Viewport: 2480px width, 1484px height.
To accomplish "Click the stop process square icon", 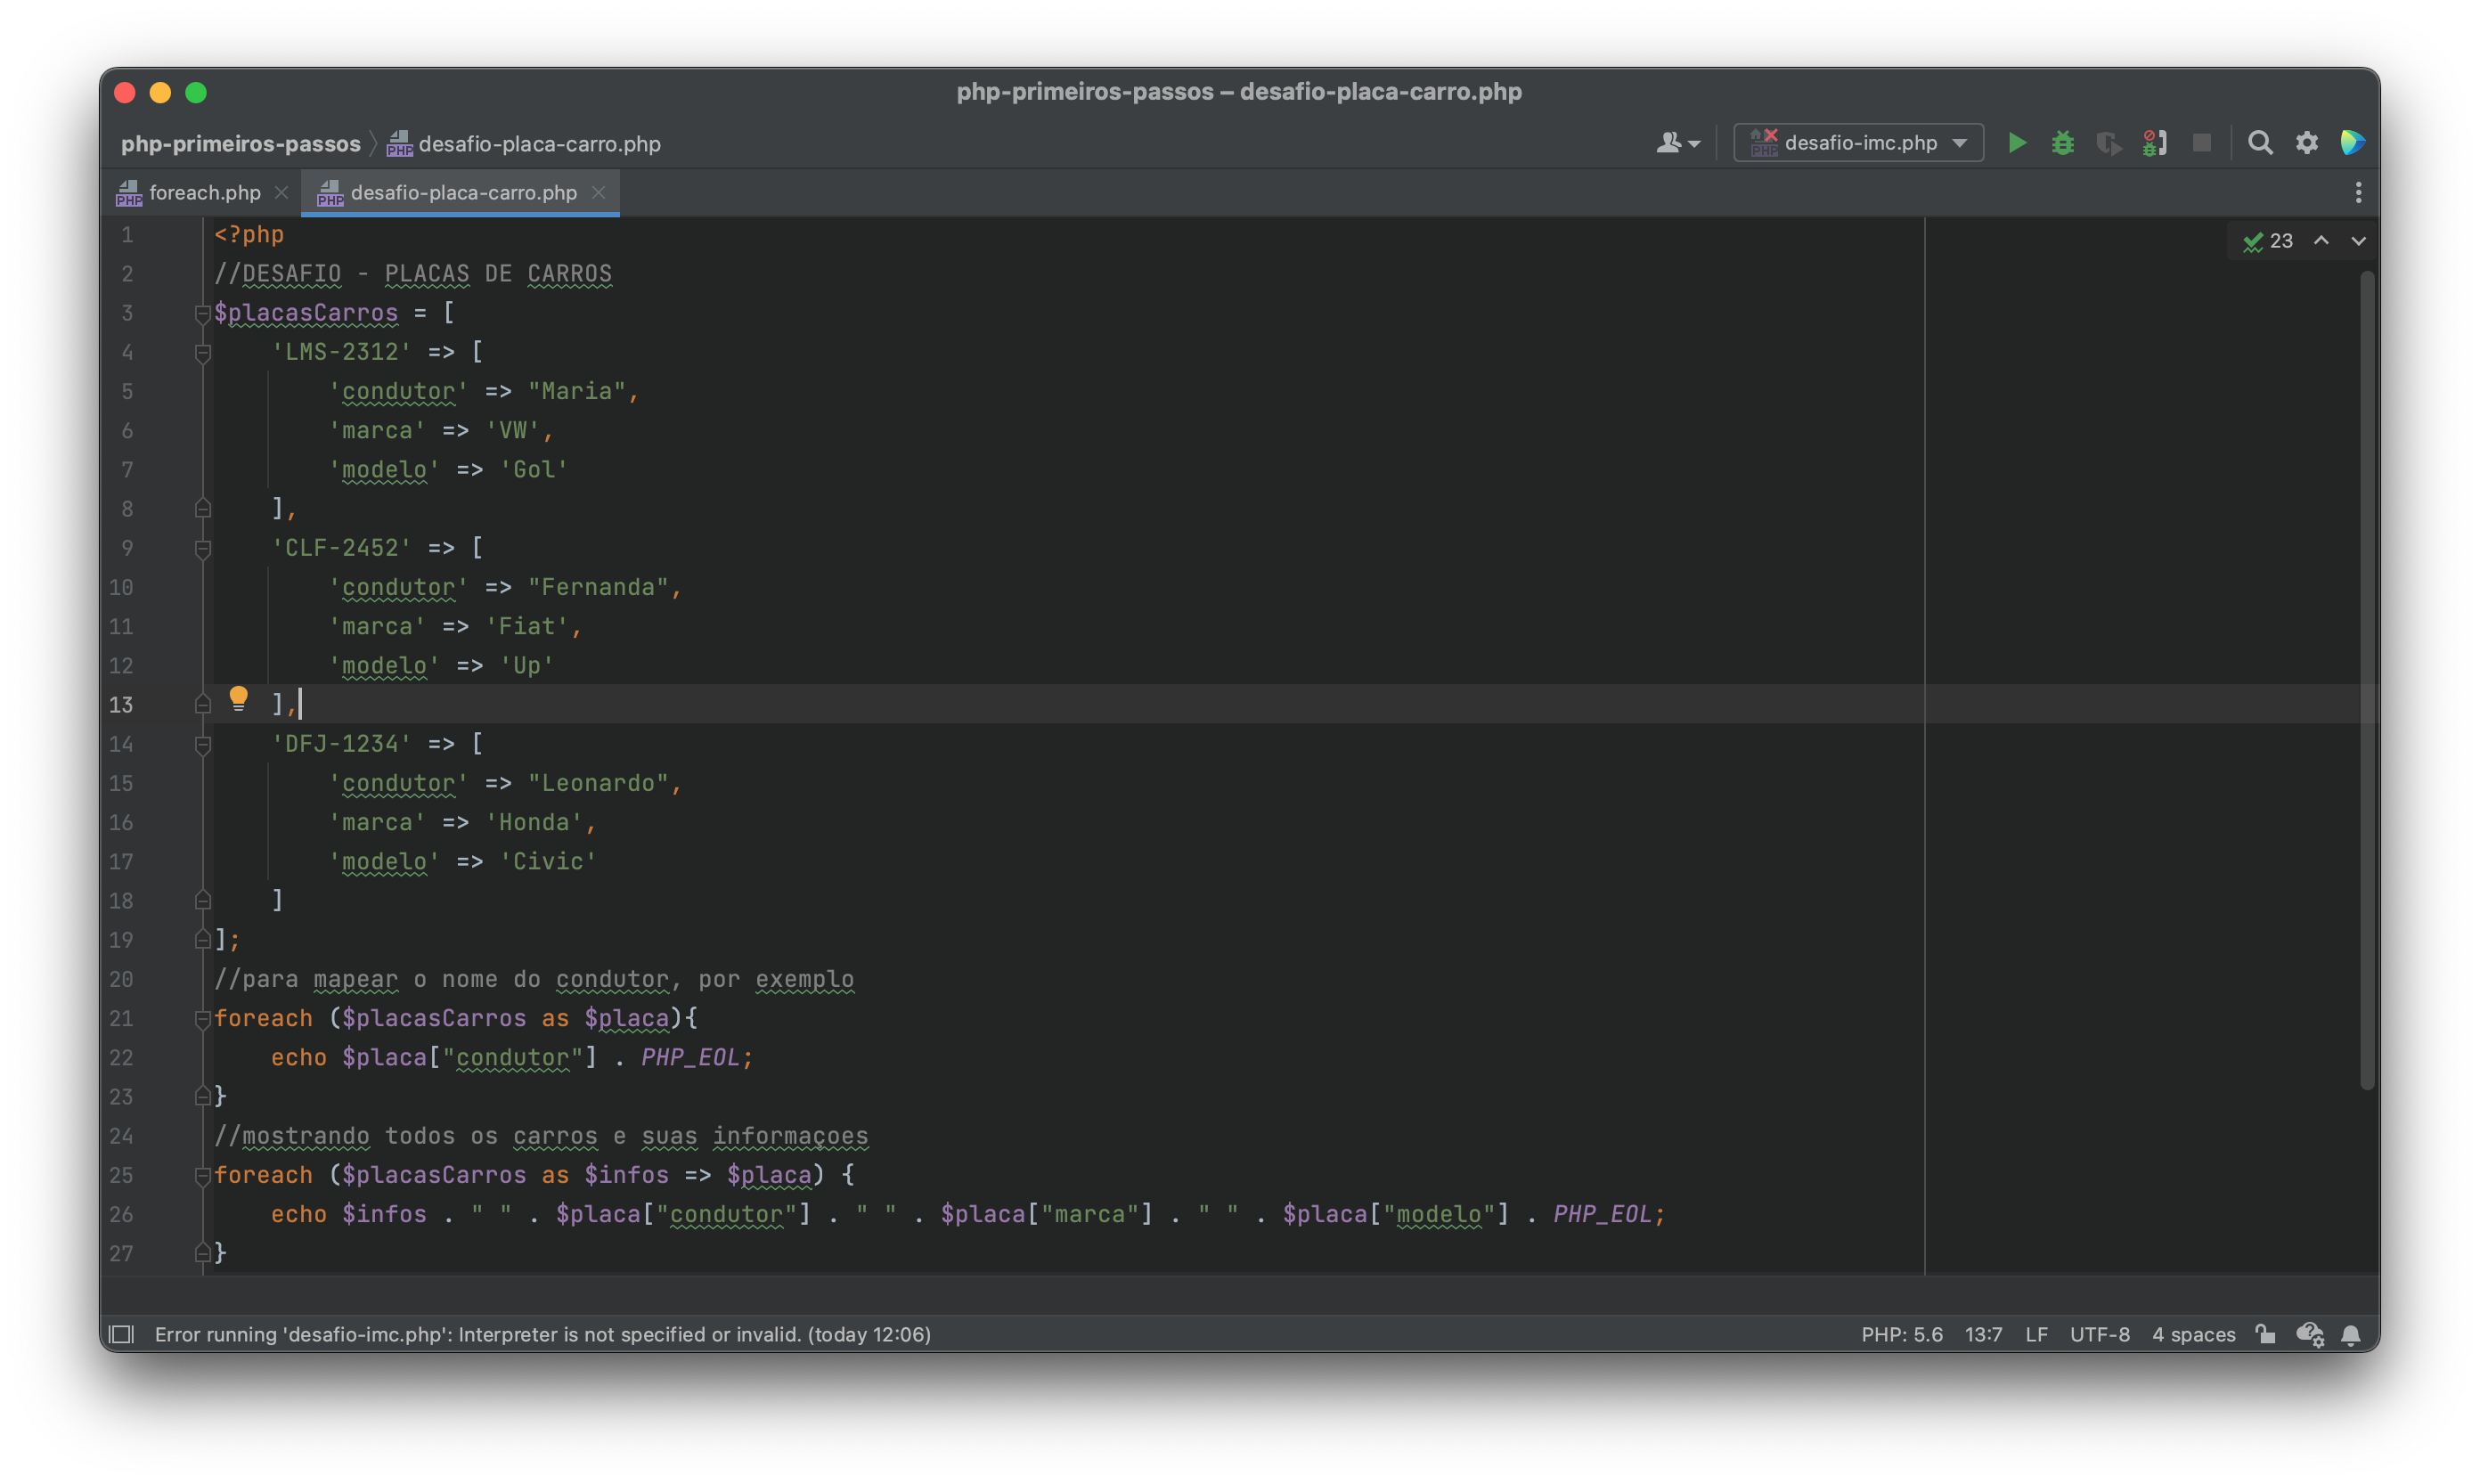I will [x=2201, y=143].
